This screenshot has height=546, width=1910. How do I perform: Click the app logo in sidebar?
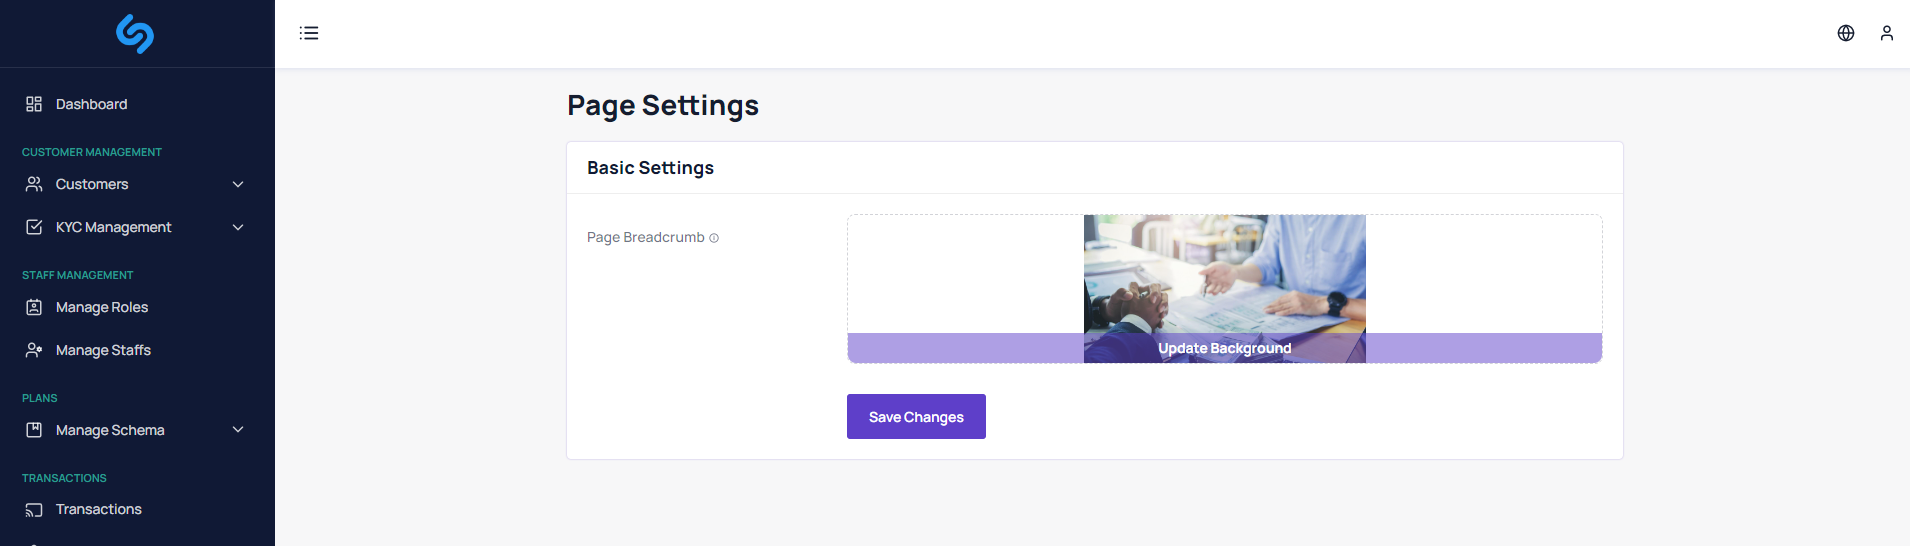click(135, 34)
